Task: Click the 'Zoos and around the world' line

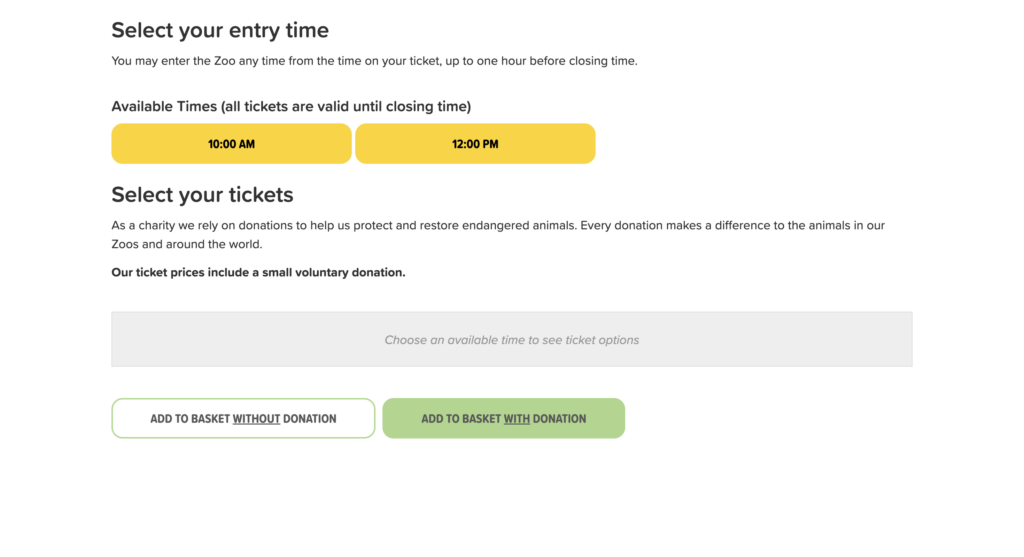Action: point(187,244)
